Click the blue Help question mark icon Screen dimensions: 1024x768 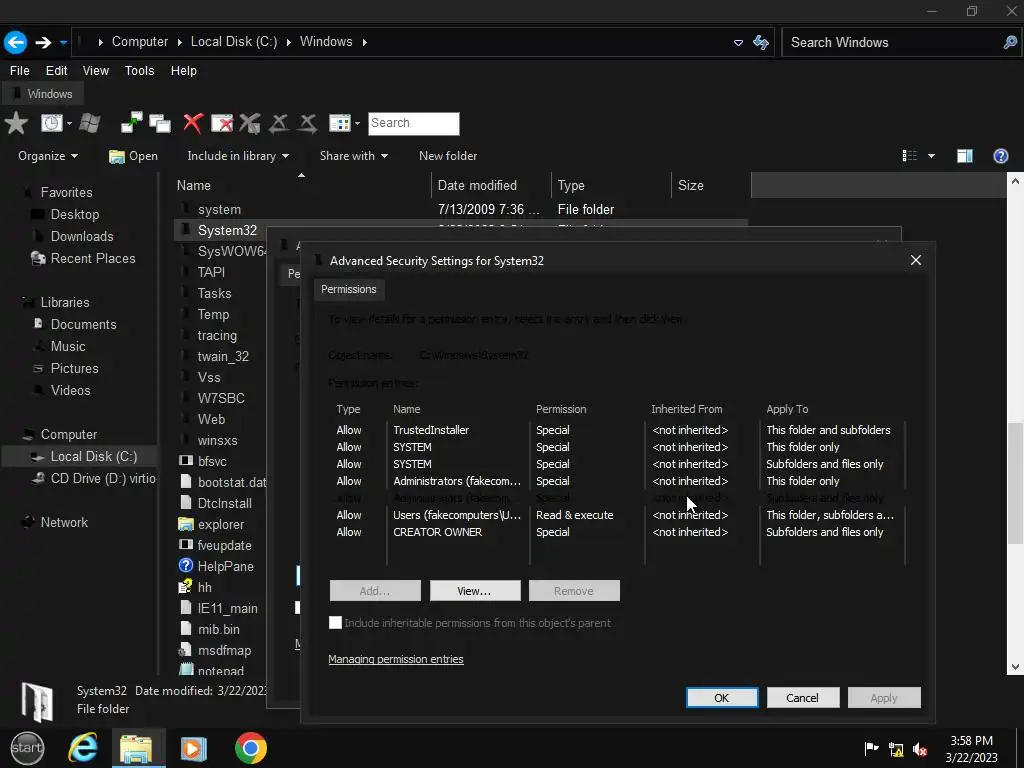tap(1000, 155)
